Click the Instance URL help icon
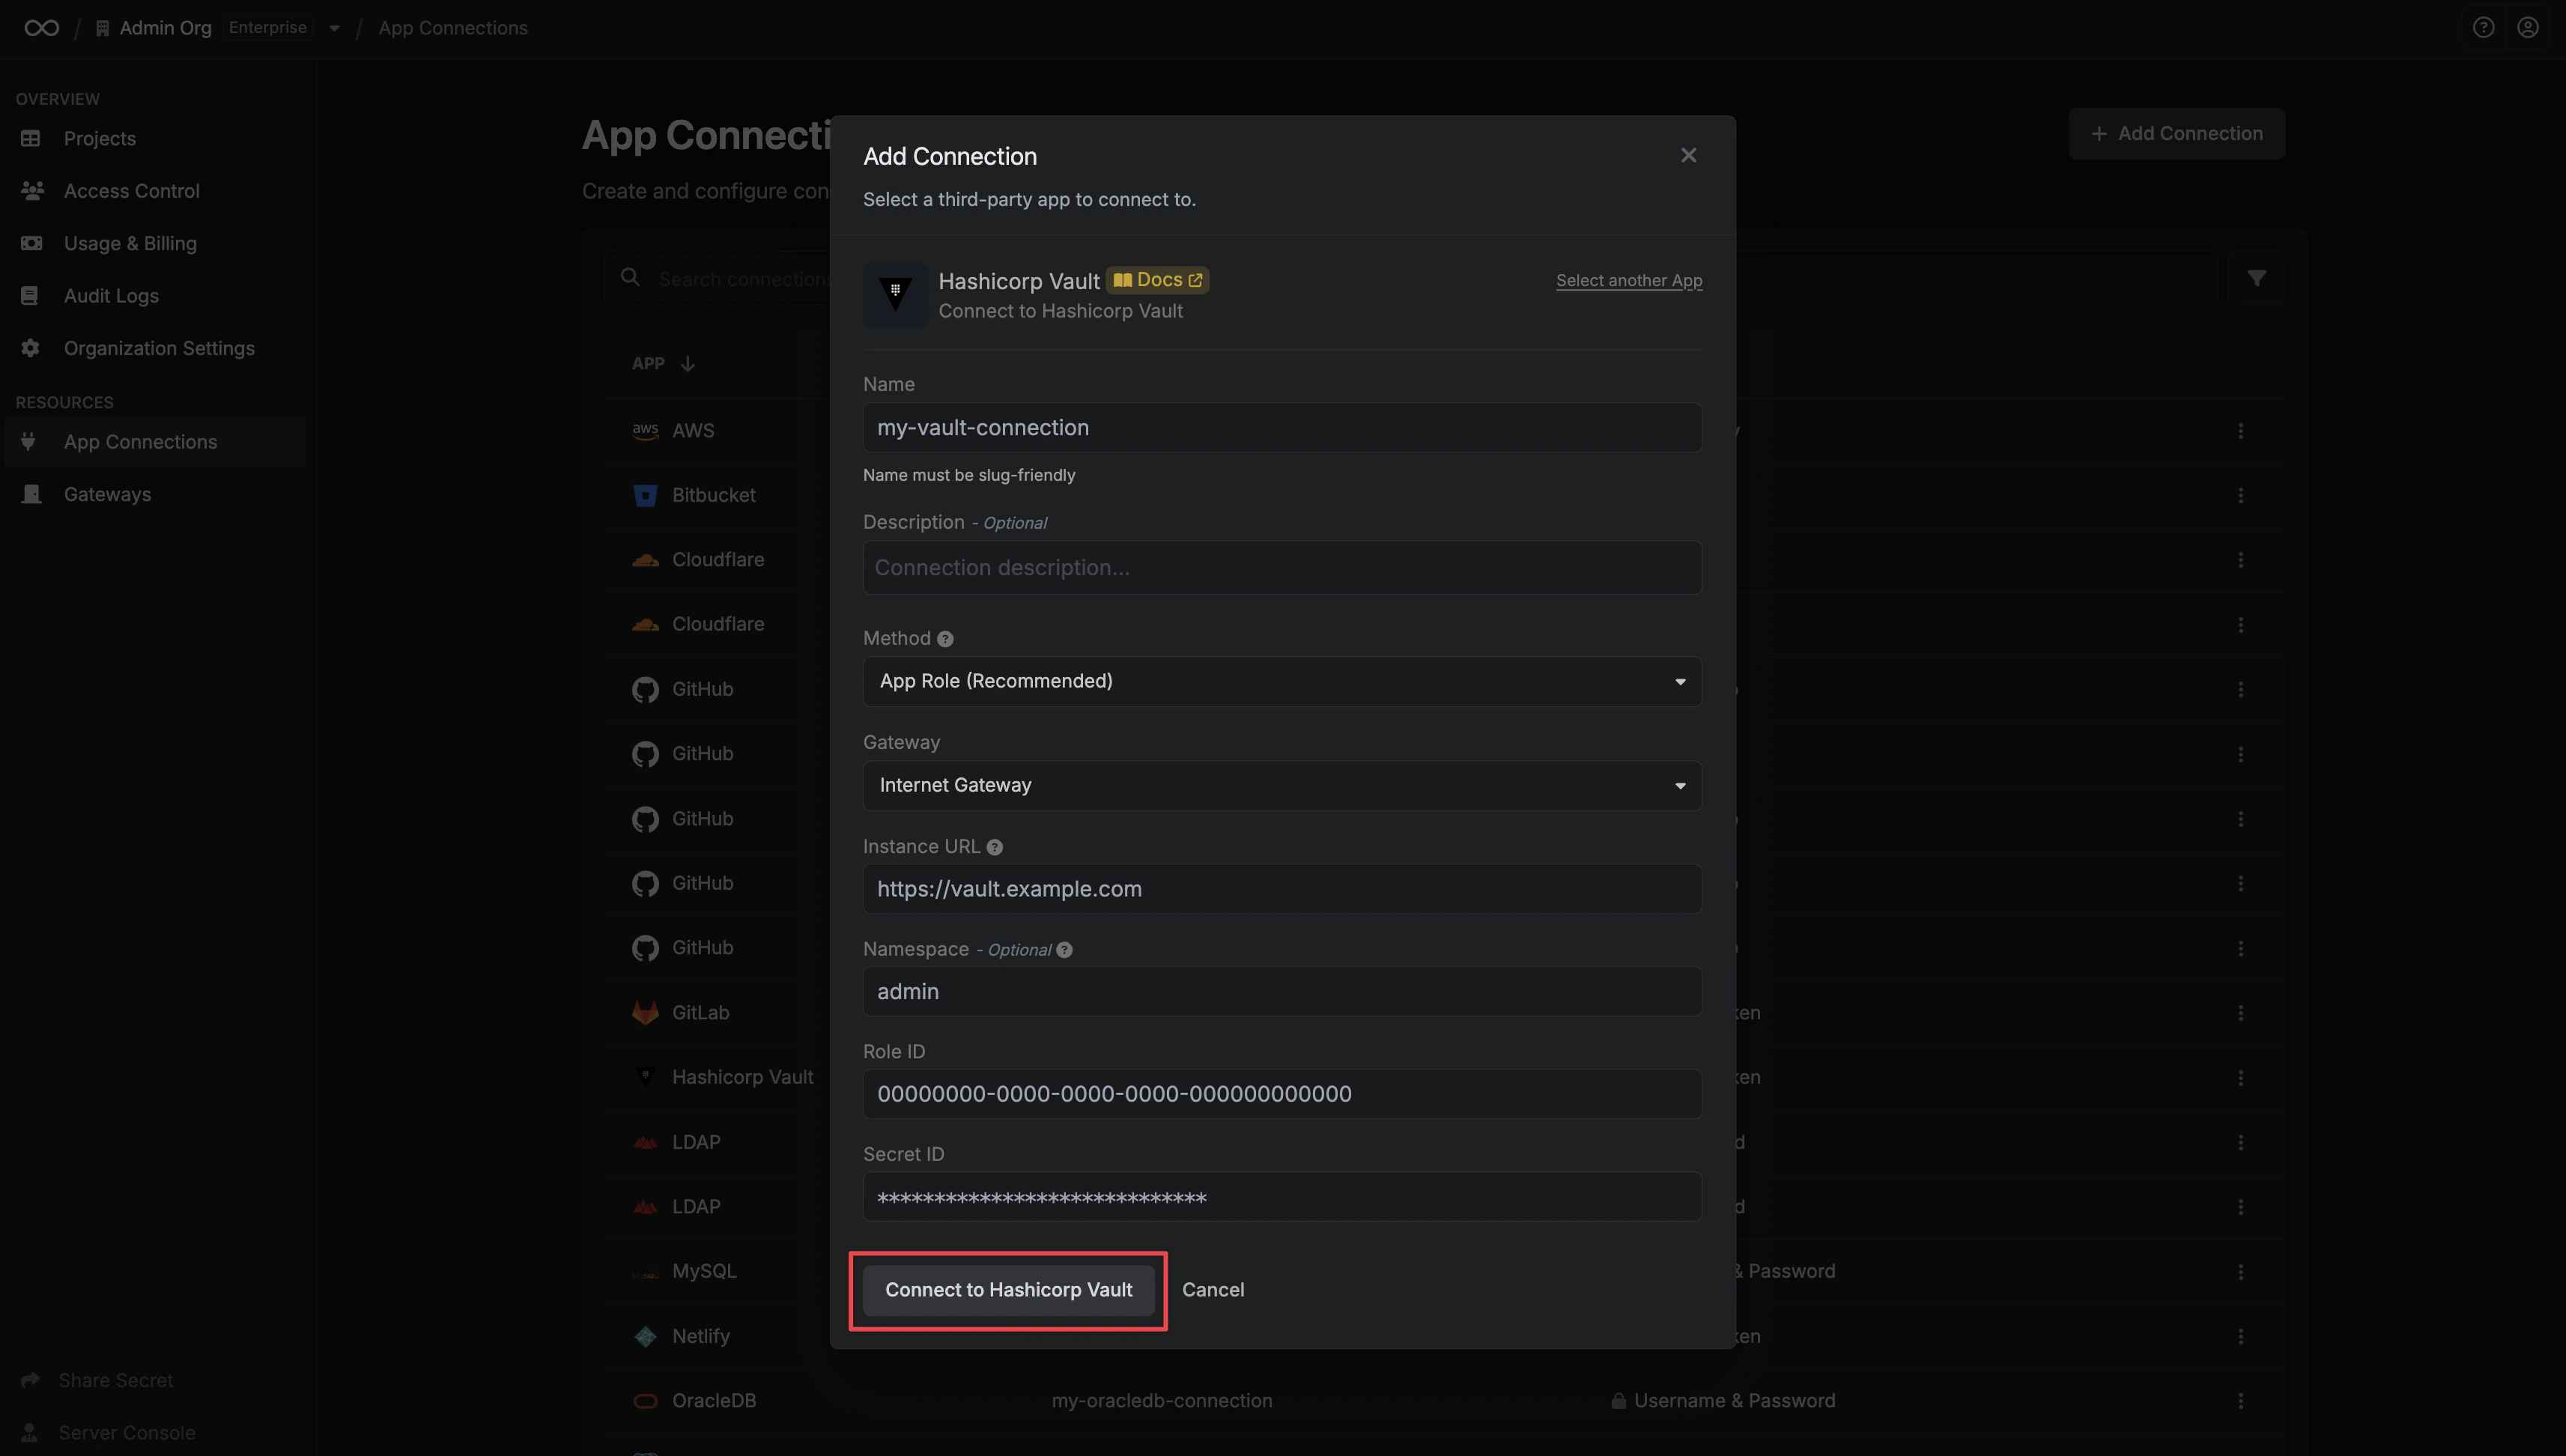Screen dimensions: 2566x1456 click(x=994, y=847)
